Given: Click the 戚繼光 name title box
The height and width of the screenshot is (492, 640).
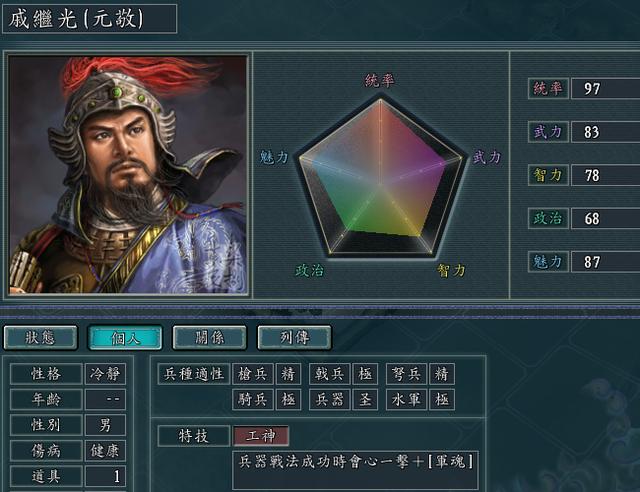Looking at the screenshot, I should point(89,19).
